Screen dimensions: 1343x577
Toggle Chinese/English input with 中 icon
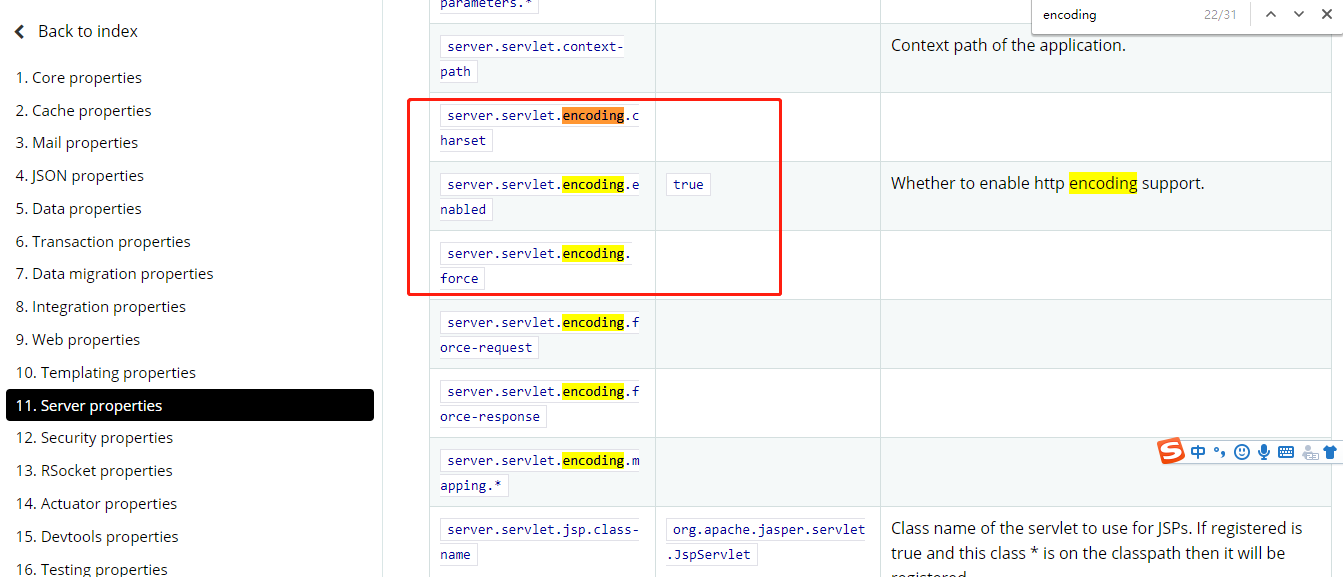pyautogui.click(x=1198, y=452)
